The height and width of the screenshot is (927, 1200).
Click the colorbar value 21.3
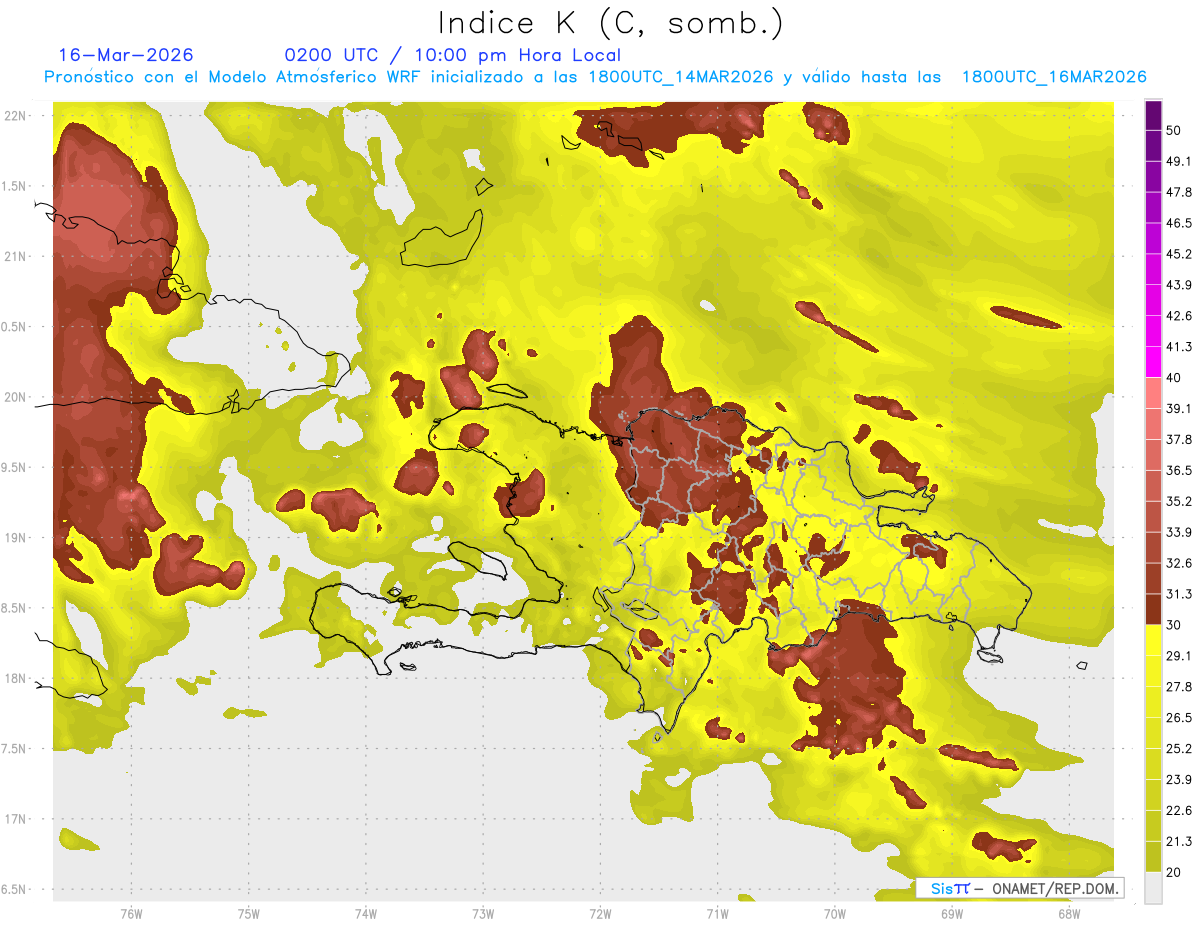(1179, 841)
